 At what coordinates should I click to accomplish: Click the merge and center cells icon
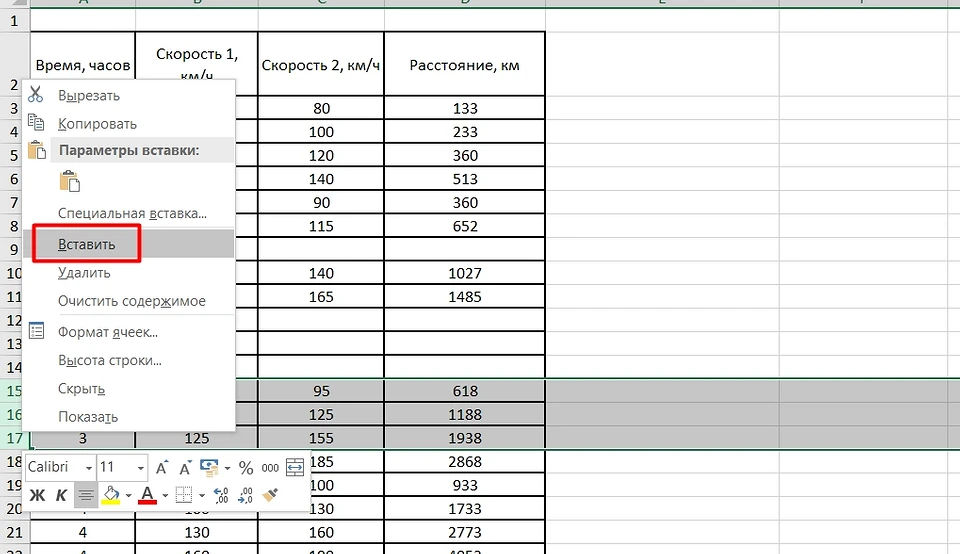click(x=295, y=468)
